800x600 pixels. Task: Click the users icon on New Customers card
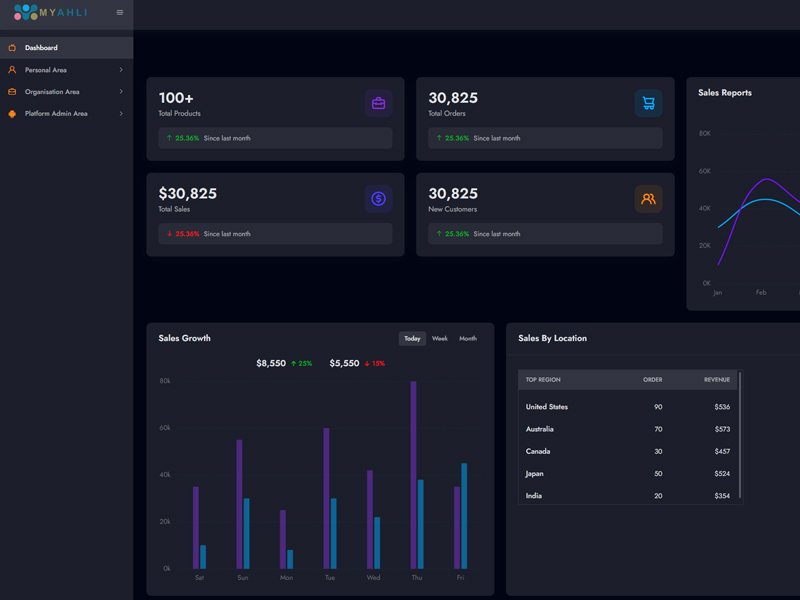(648, 199)
